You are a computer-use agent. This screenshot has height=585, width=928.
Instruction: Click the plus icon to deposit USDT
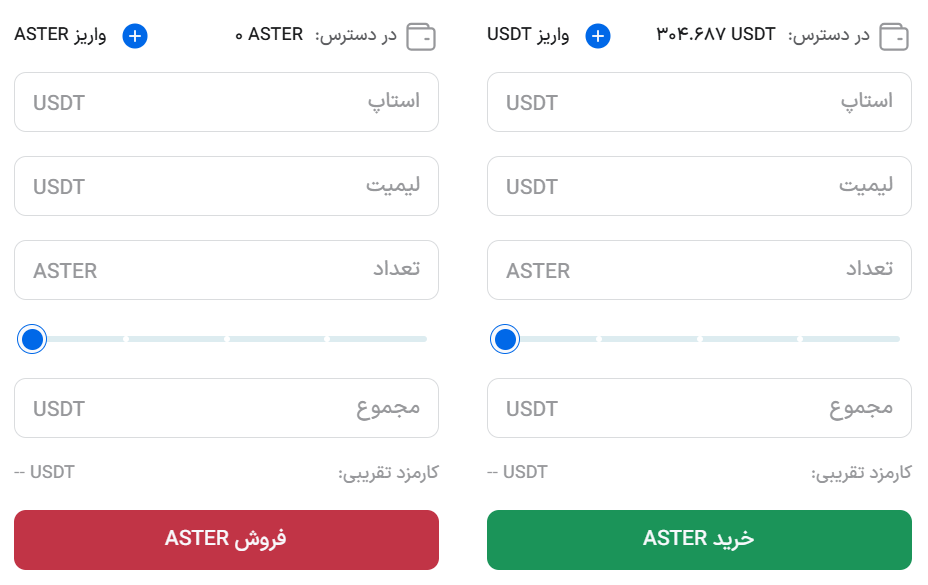(x=597, y=37)
